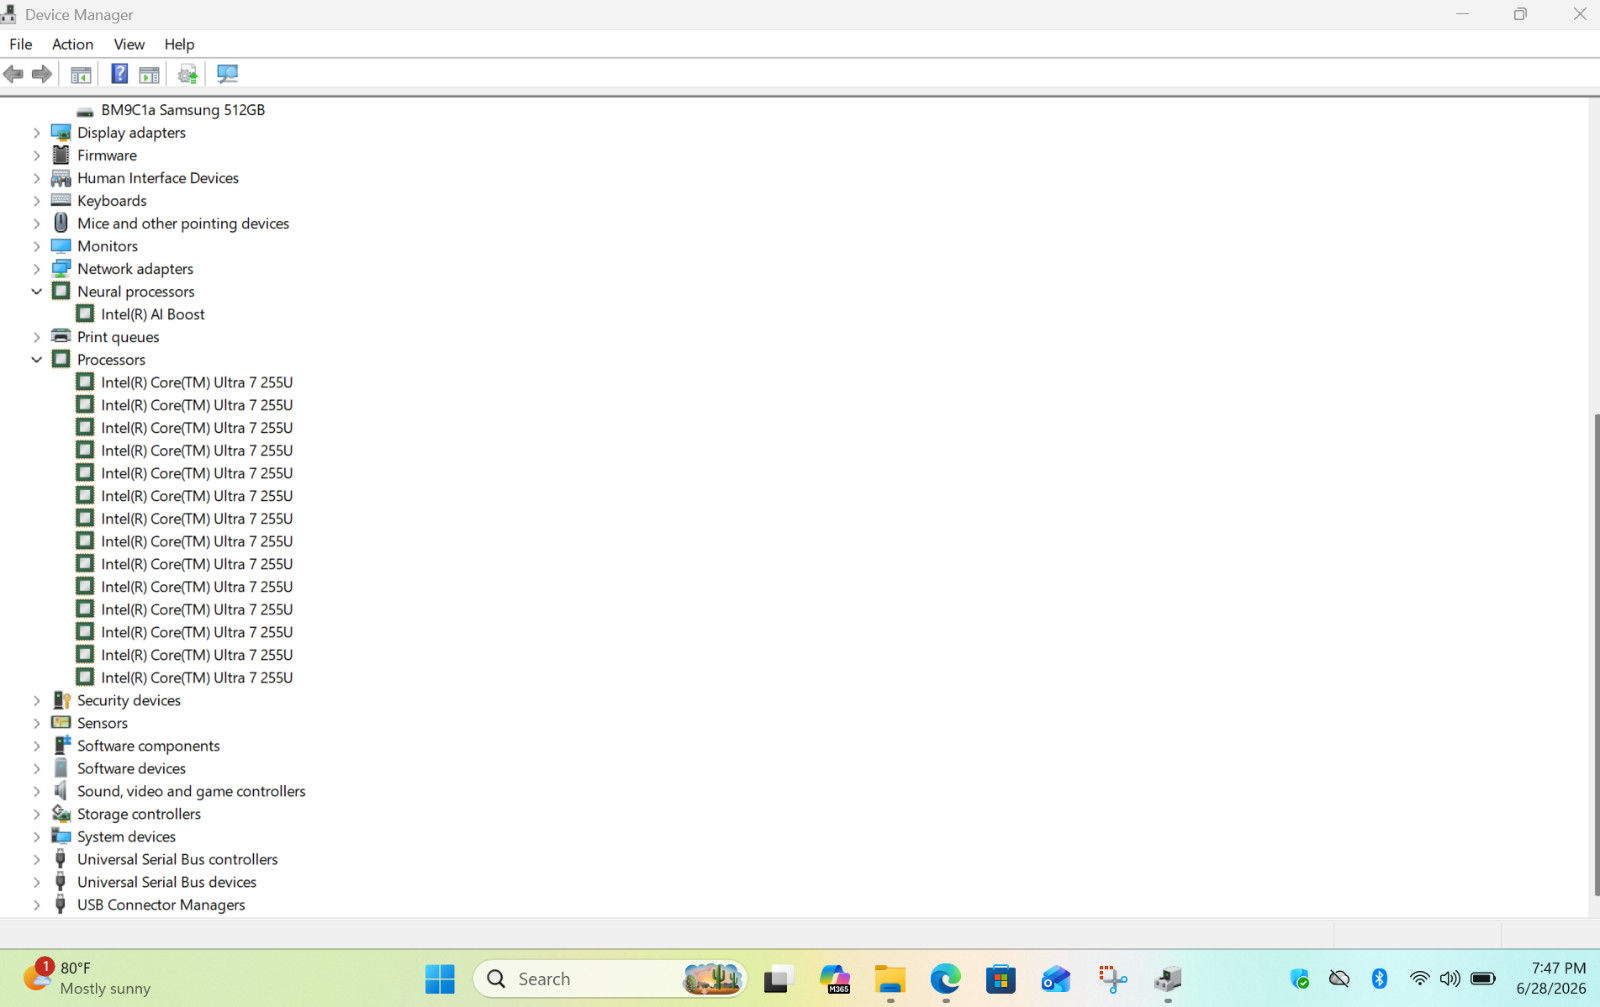Screen dimensions: 1600x1007
Task: Click the taskbar Search box
Action: tap(611, 979)
